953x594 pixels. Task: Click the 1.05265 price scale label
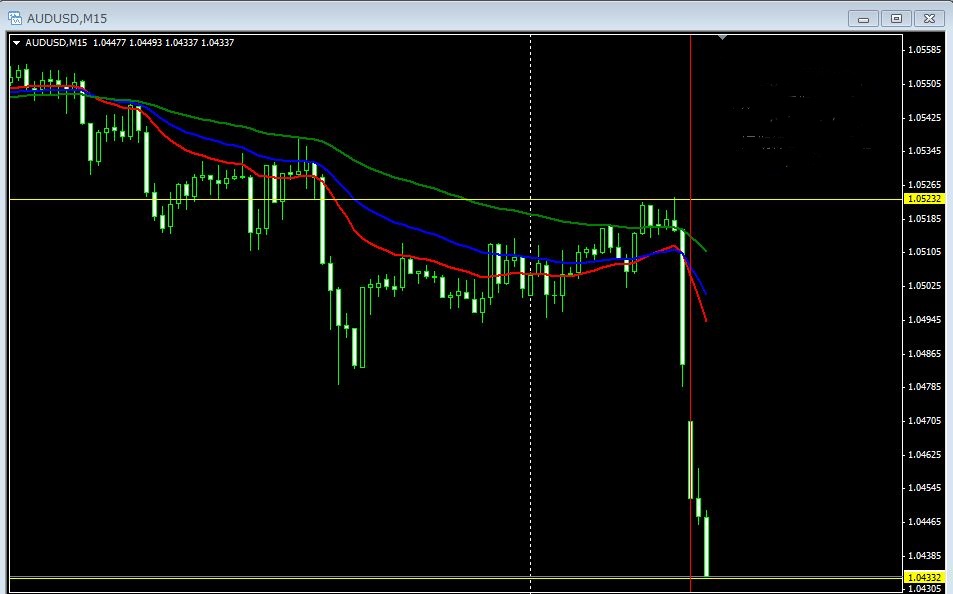924,185
